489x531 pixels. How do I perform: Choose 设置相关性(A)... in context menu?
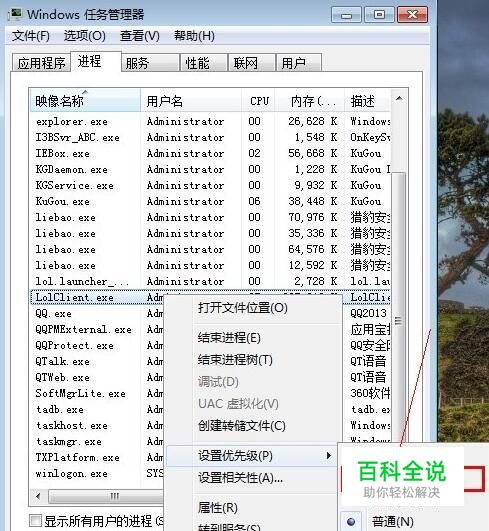[240, 478]
